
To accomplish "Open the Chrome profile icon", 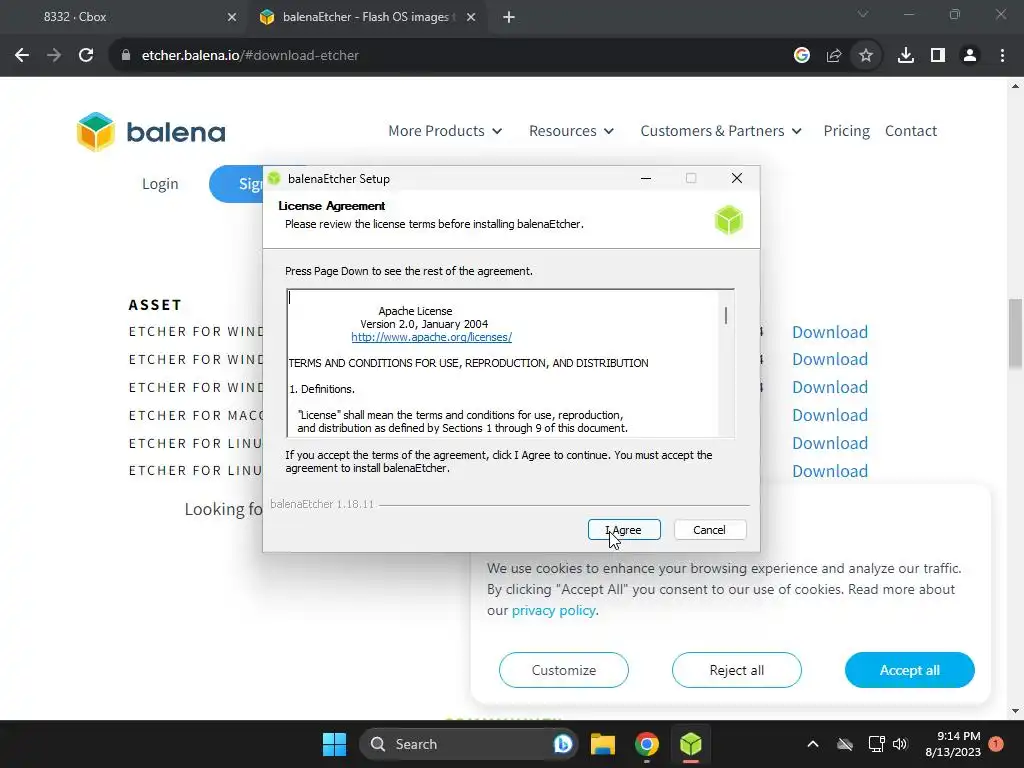I will (970, 56).
